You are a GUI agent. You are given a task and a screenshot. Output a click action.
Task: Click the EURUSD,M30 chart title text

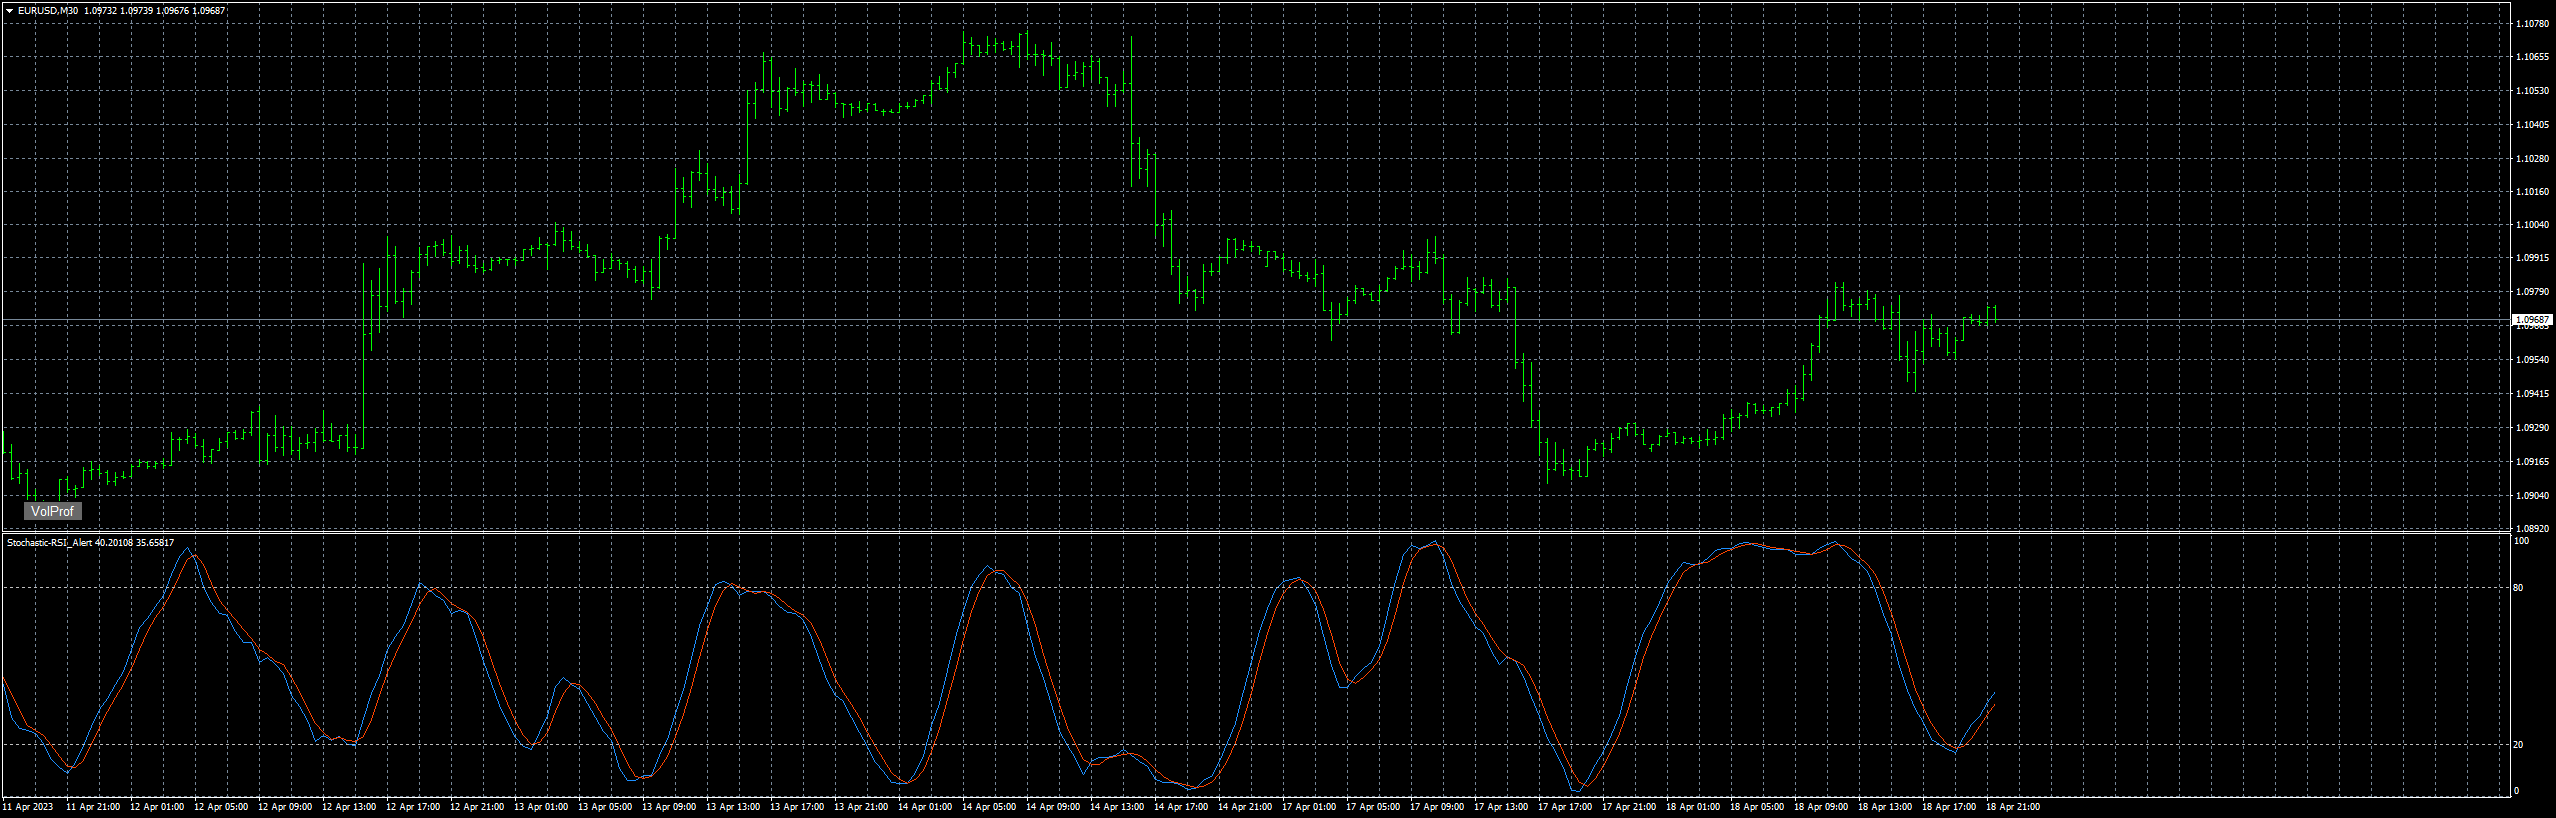[48, 11]
